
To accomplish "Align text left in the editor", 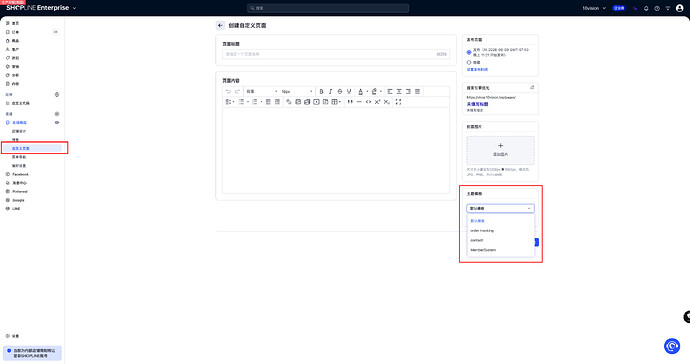I will tap(390, 92).
